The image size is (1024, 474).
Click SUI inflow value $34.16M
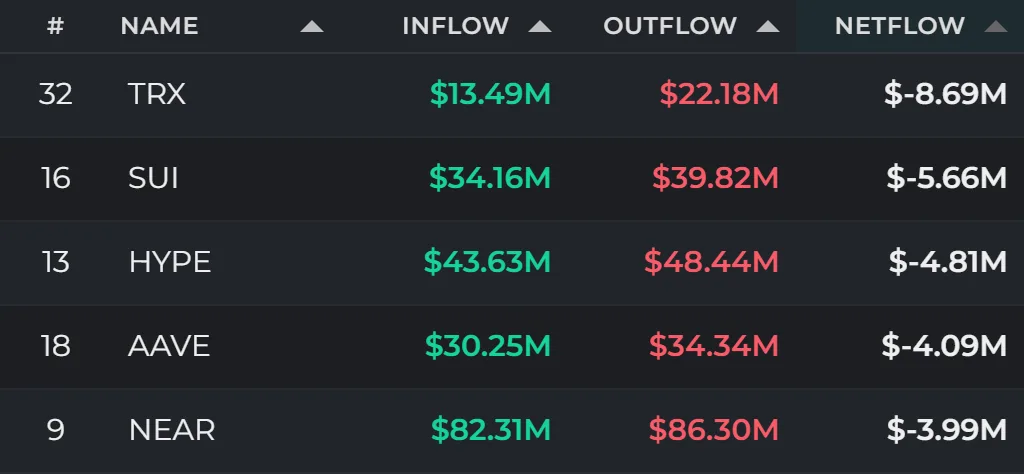click(490, 178)
